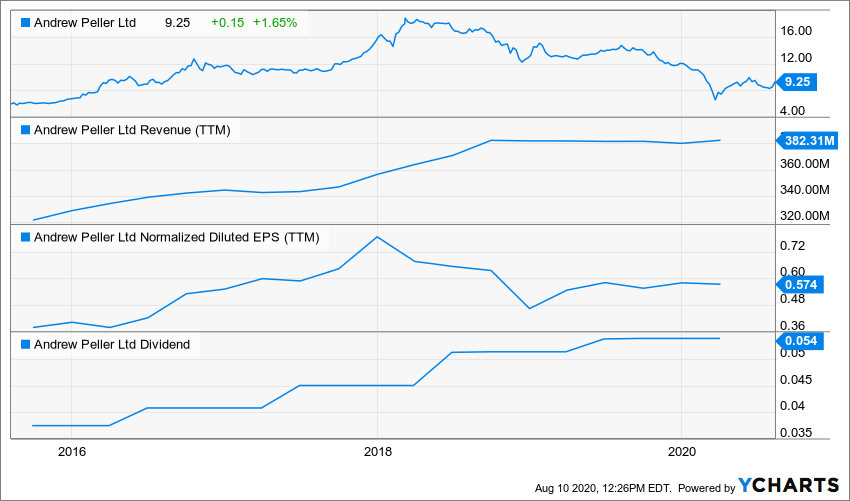Image resolution: width=850 pixels, height=501 pixels.
Task: Select the 'Andrew Peller Ltd' price legend label
Action: tap(85, 23)
